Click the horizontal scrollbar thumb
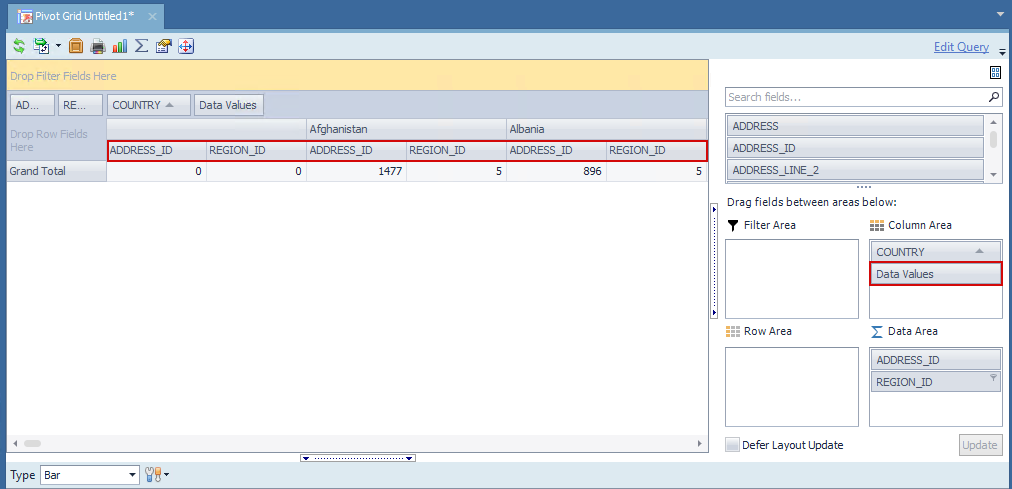The width and height of the screenshot is (1012, 489). tap(32, 444)
